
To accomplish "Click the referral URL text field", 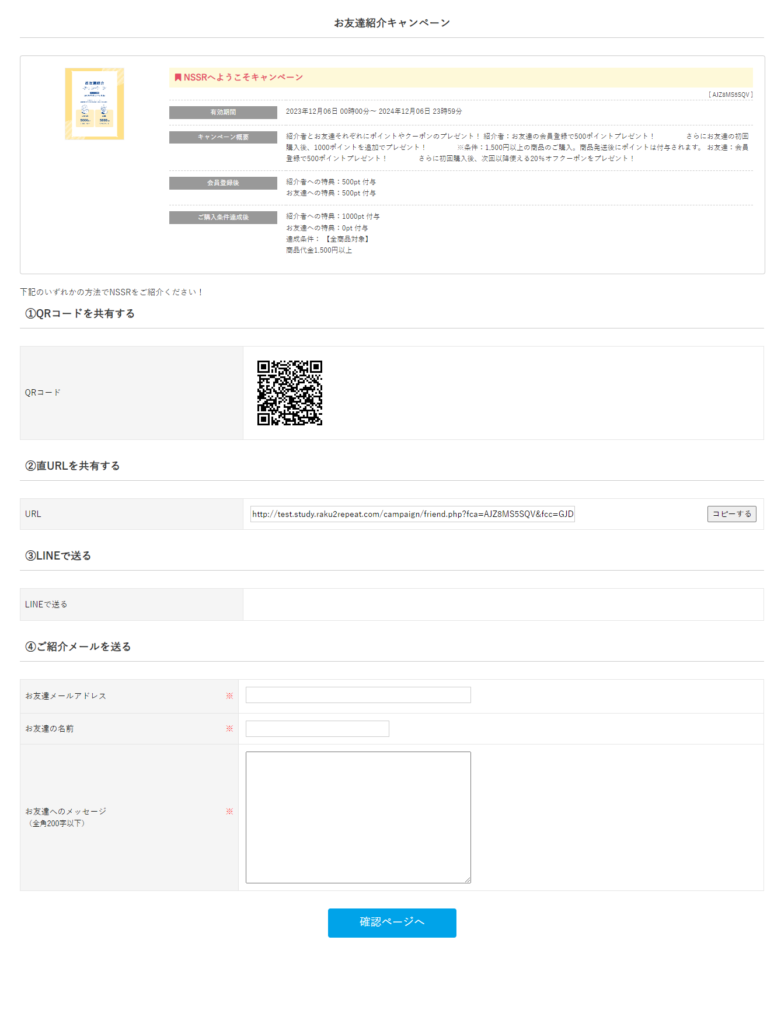I will (x=412, y=514).
